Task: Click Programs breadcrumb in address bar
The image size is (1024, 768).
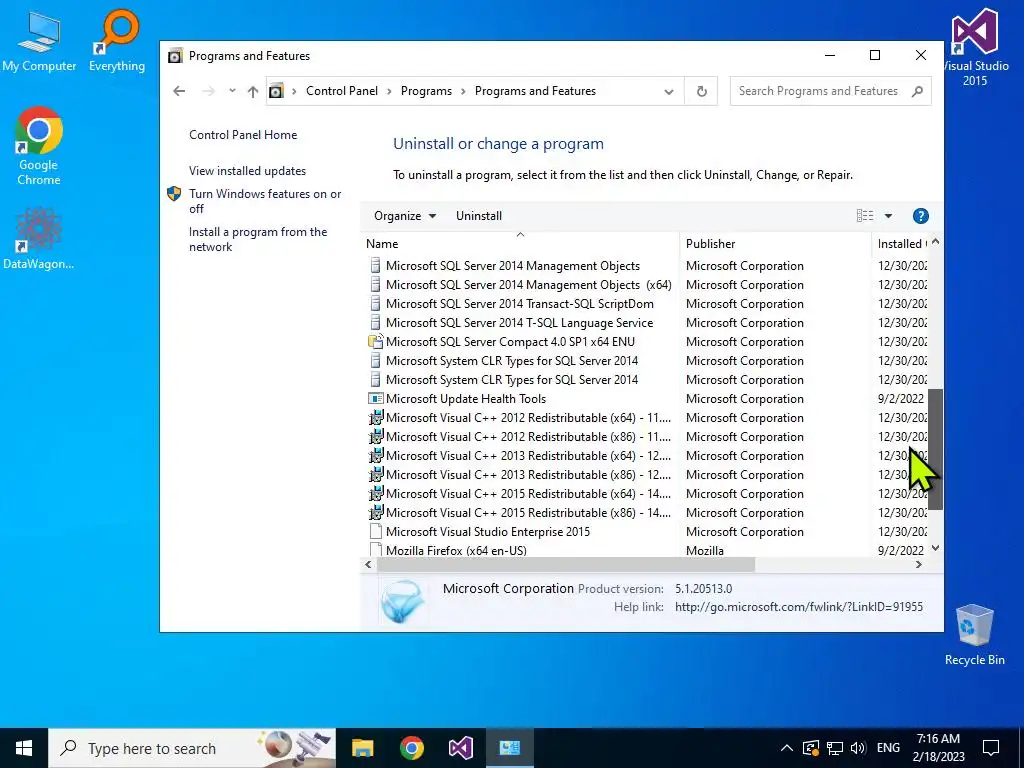Action: 426,91
